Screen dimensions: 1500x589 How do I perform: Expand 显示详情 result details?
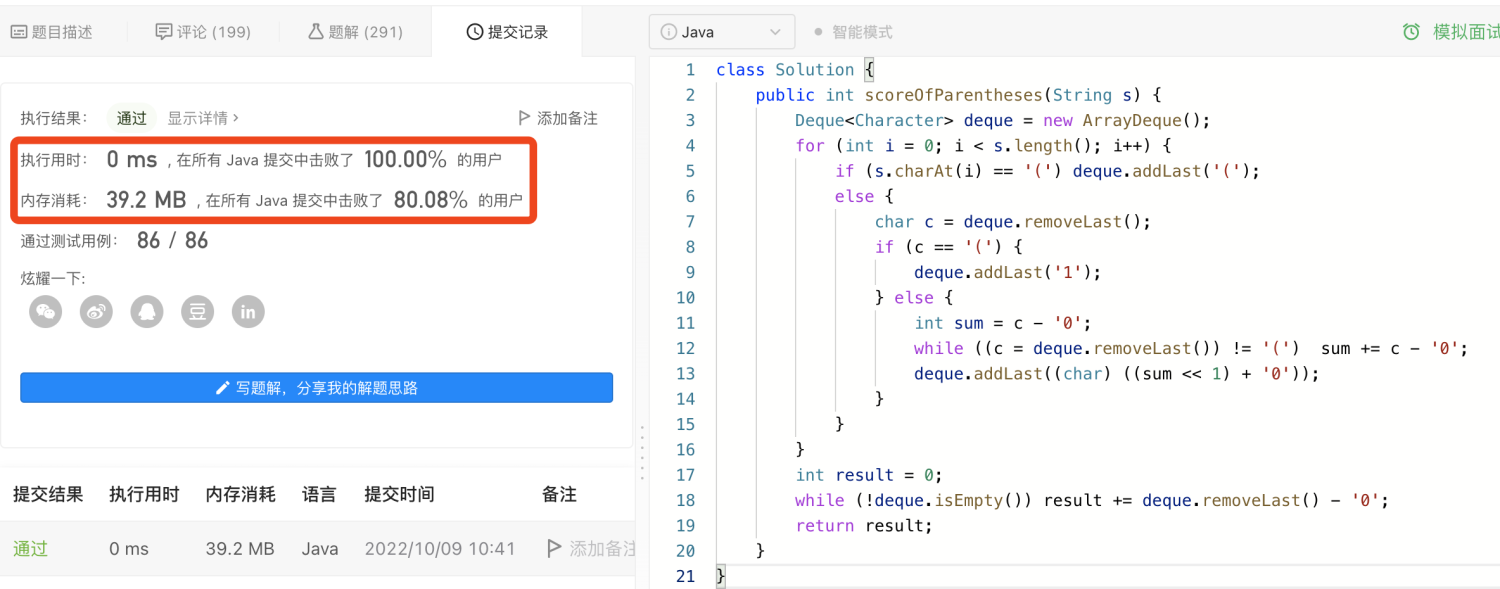203,118
